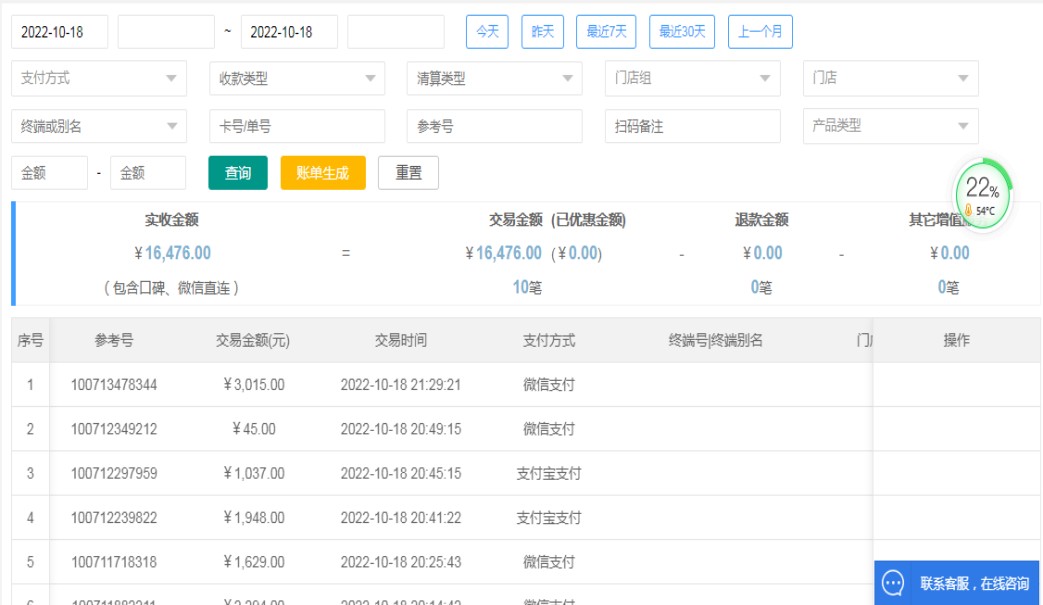
Task: Expand the 支付方式 dropdown
Action: (x=98, y=78)
